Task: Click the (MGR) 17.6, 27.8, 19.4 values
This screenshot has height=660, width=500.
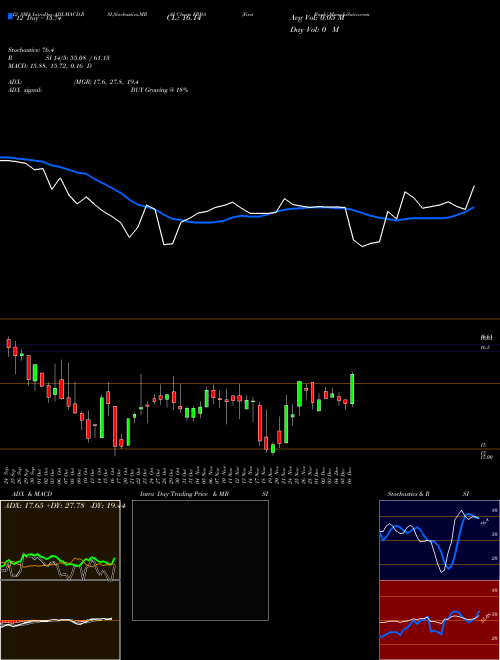Action: (106, 82)
